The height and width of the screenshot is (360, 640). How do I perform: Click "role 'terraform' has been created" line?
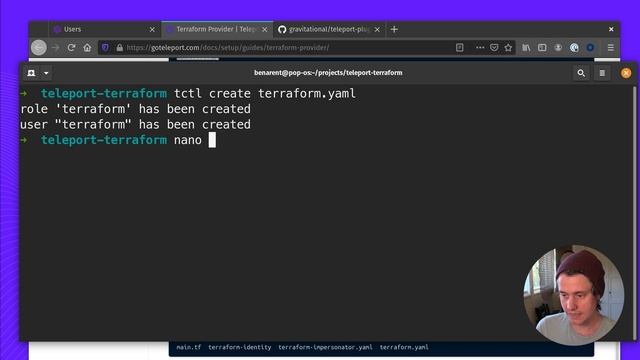point(136,109)
